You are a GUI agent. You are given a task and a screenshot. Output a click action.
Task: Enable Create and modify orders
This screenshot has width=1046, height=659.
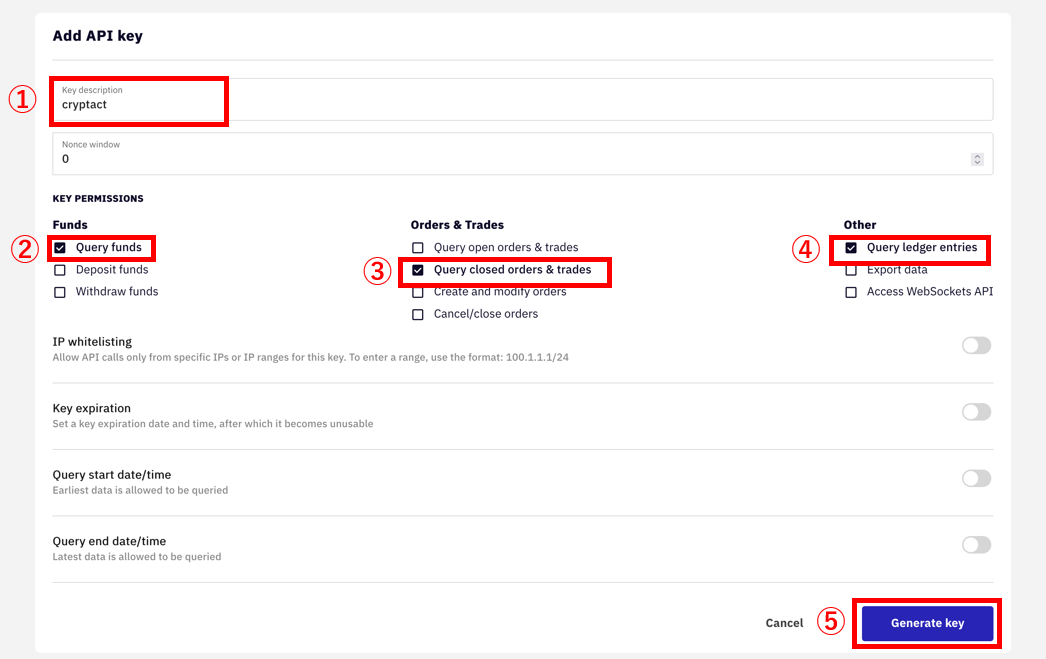coord(417,291)
